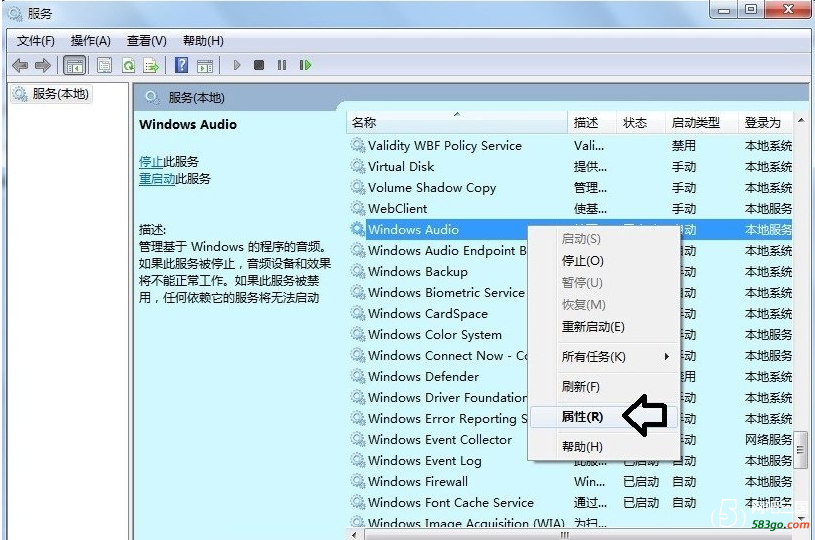This screenshot has width=815, height=540.
Task: Toggle the show/hide console tree icon
Action: coord(74,65)
